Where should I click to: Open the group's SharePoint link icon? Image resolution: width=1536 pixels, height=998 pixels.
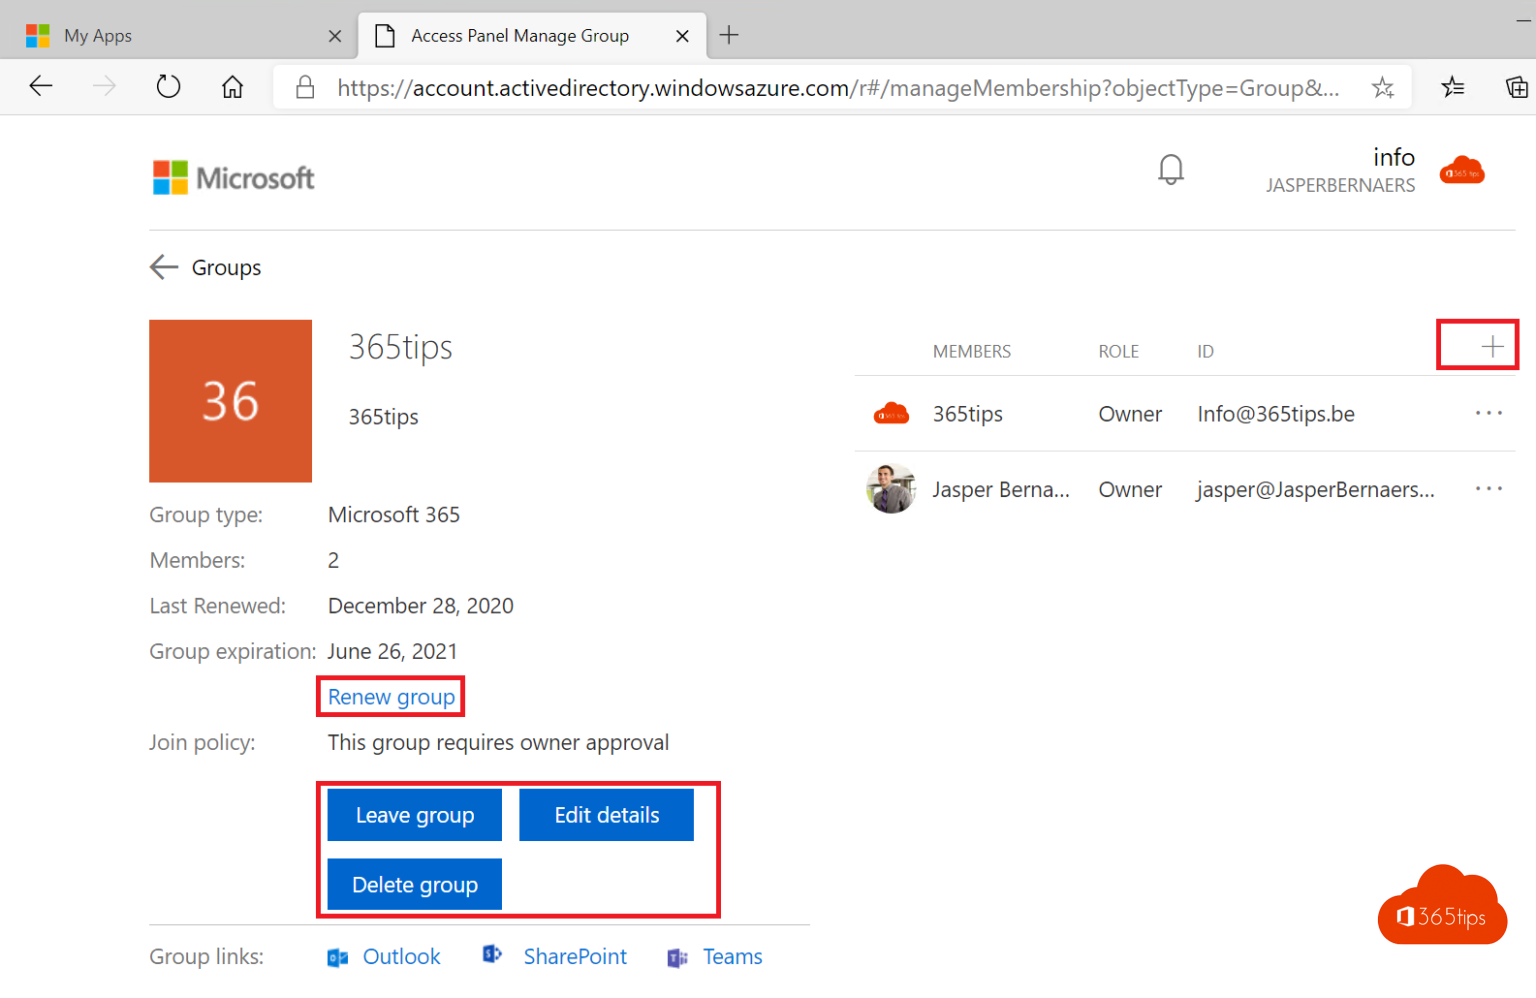pos(492,955)
